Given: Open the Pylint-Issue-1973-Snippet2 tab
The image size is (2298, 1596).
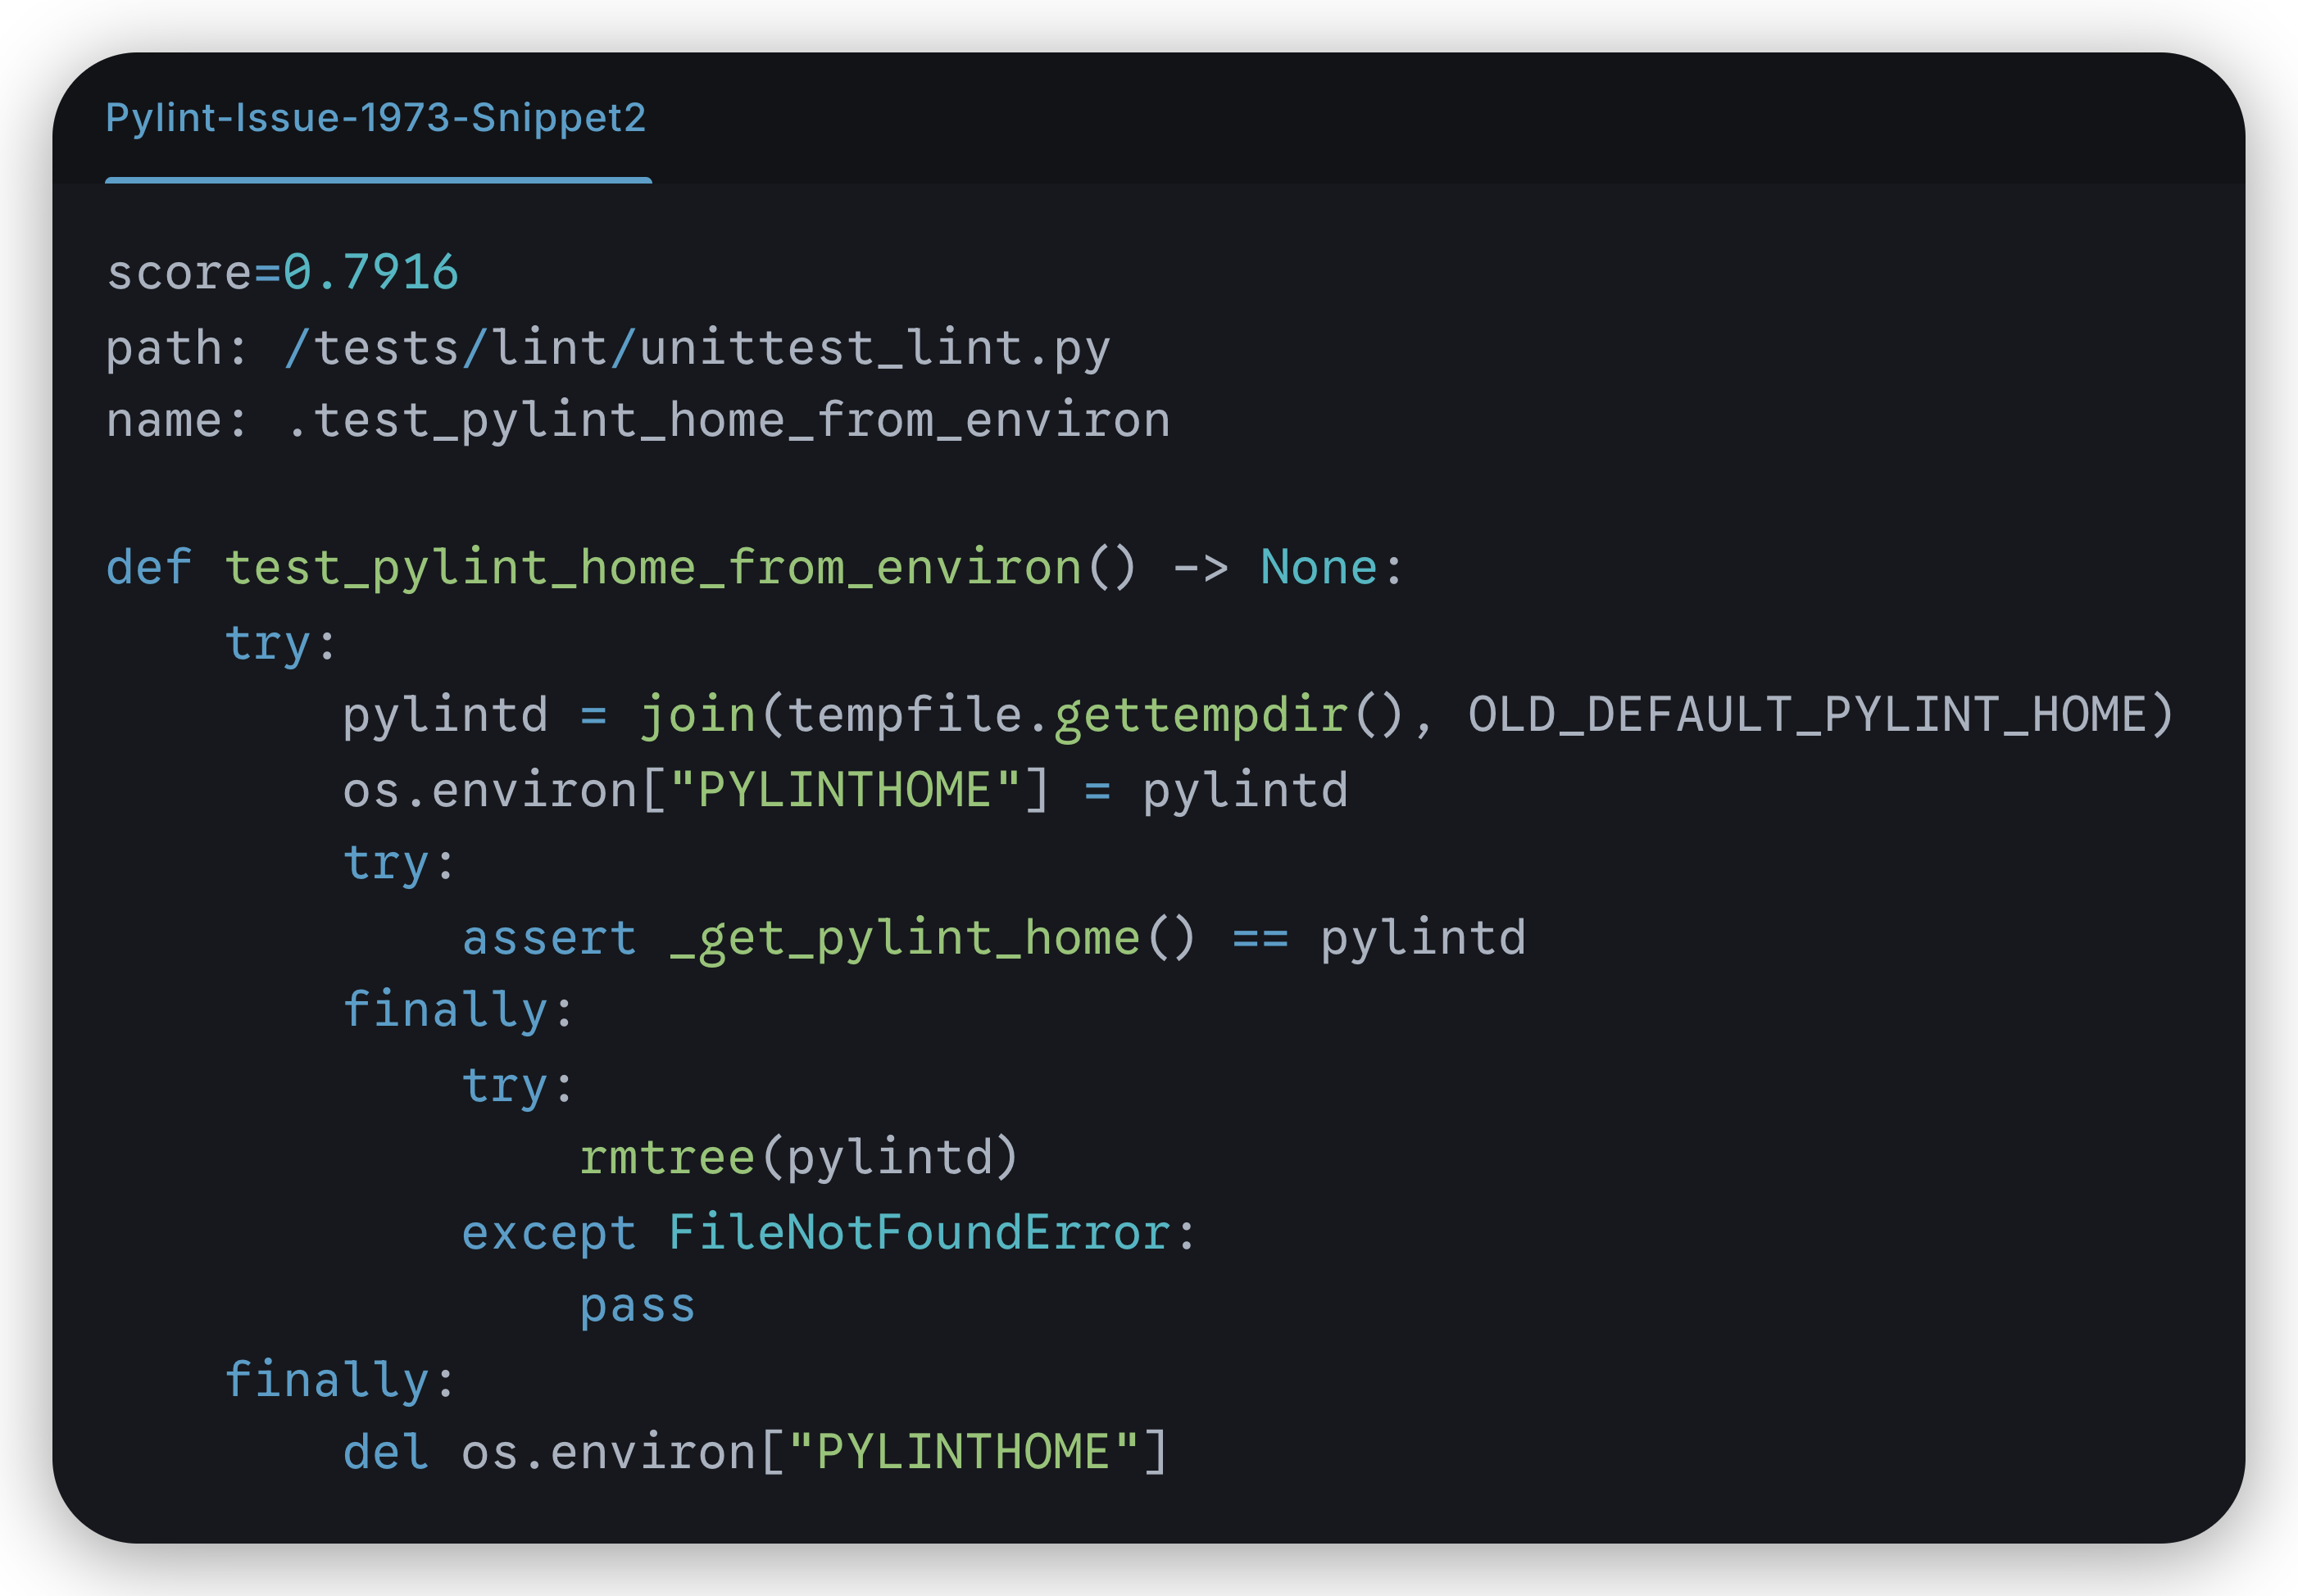Looking at the screenshot, I should click(x=376, y=118).
